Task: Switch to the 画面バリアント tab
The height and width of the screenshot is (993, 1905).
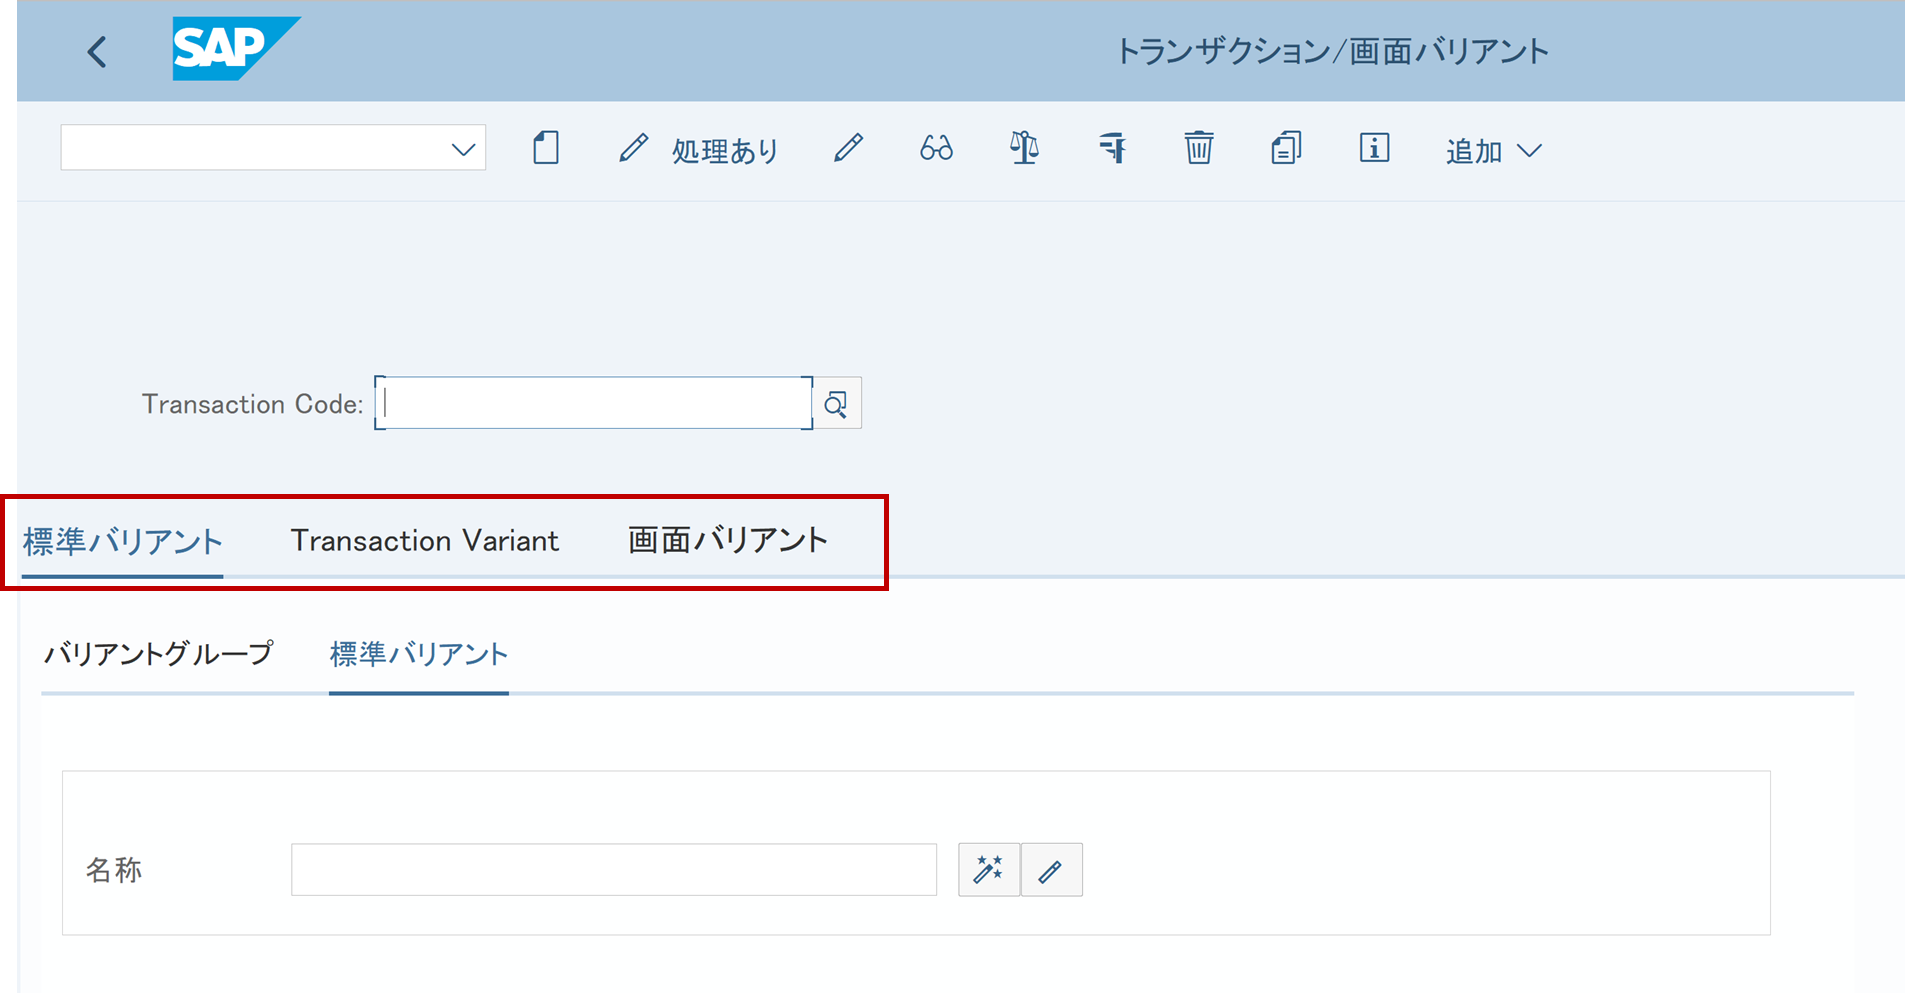Action: 727,541
